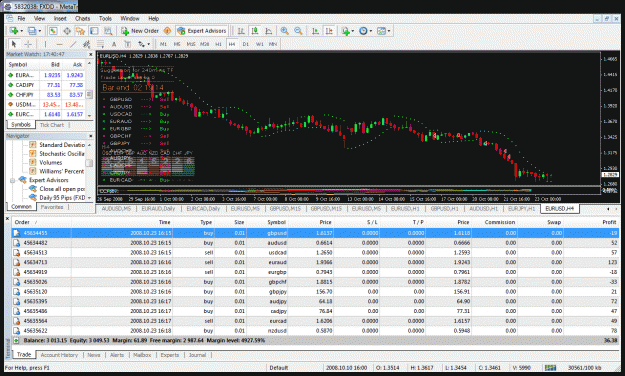Open the Templates dropdown arrow
Image resolution: width=625 pixels, height=376 pixels.
pos(389,31)
